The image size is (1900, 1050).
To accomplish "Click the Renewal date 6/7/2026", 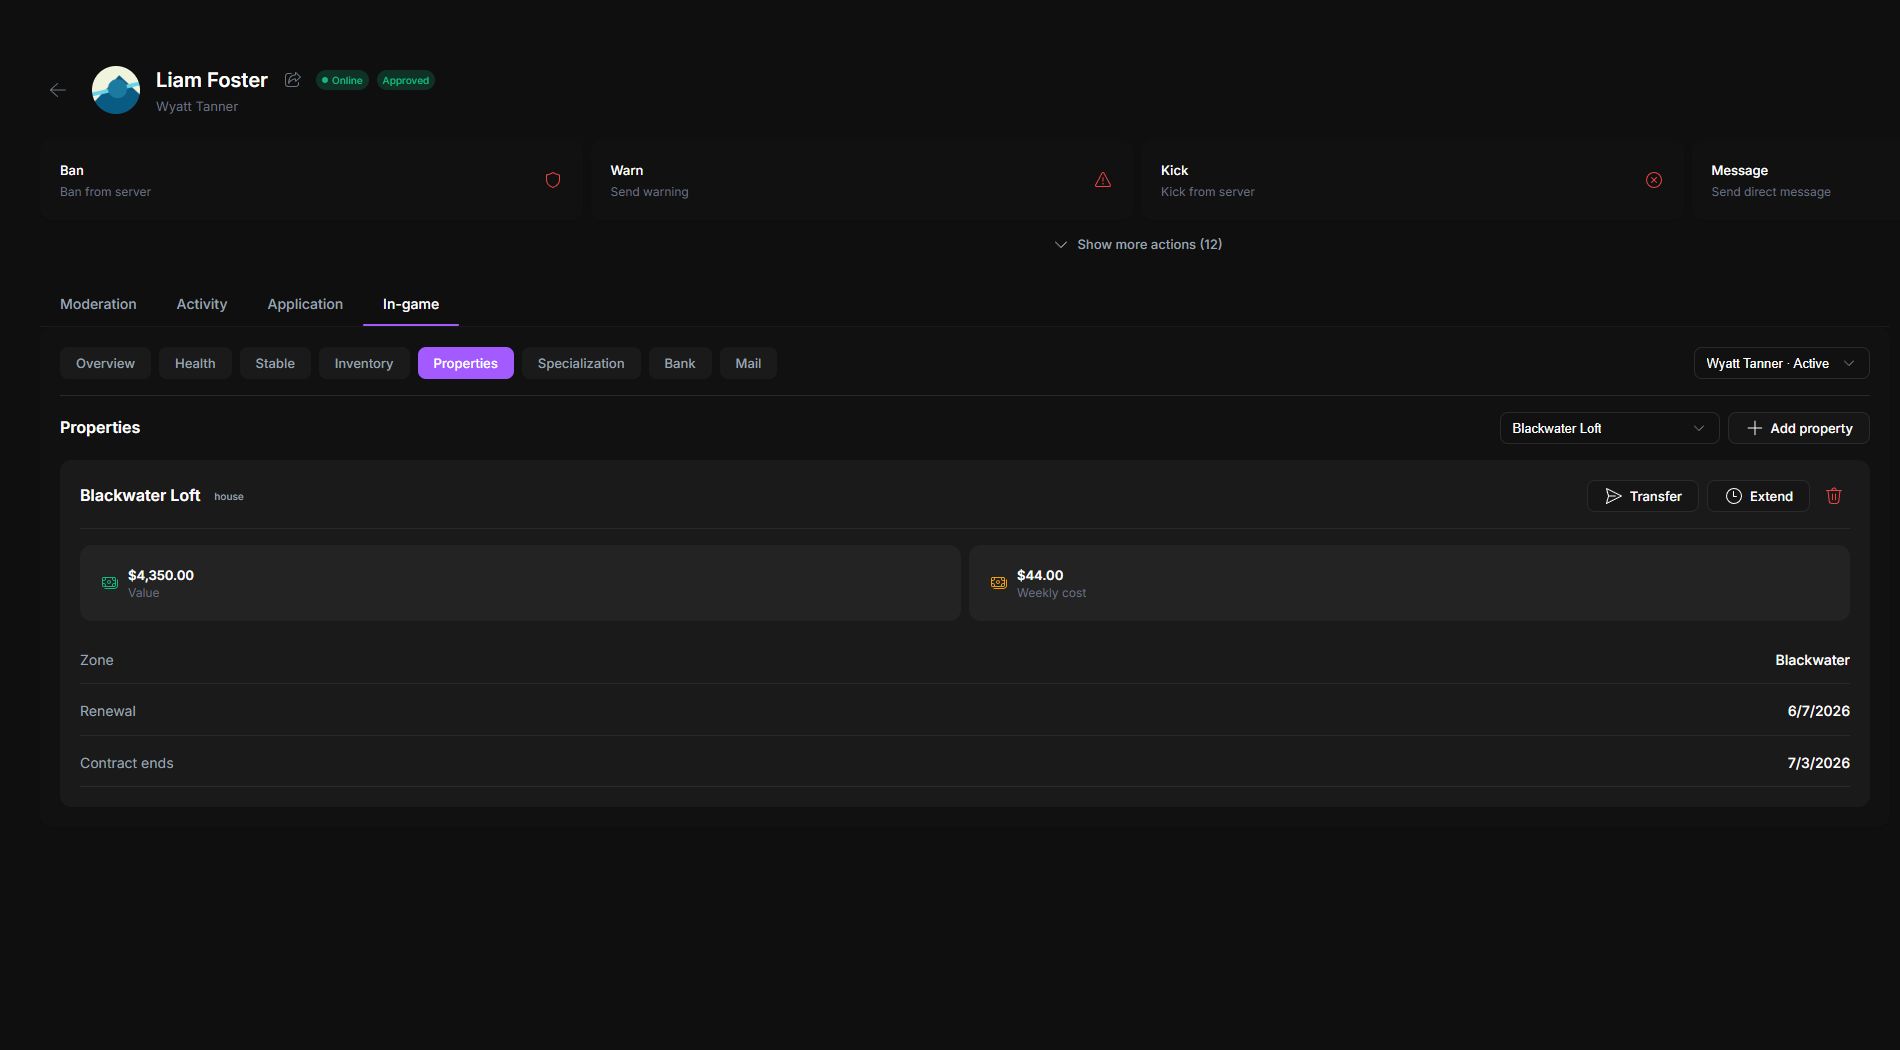I will [x=1819, y=711].
